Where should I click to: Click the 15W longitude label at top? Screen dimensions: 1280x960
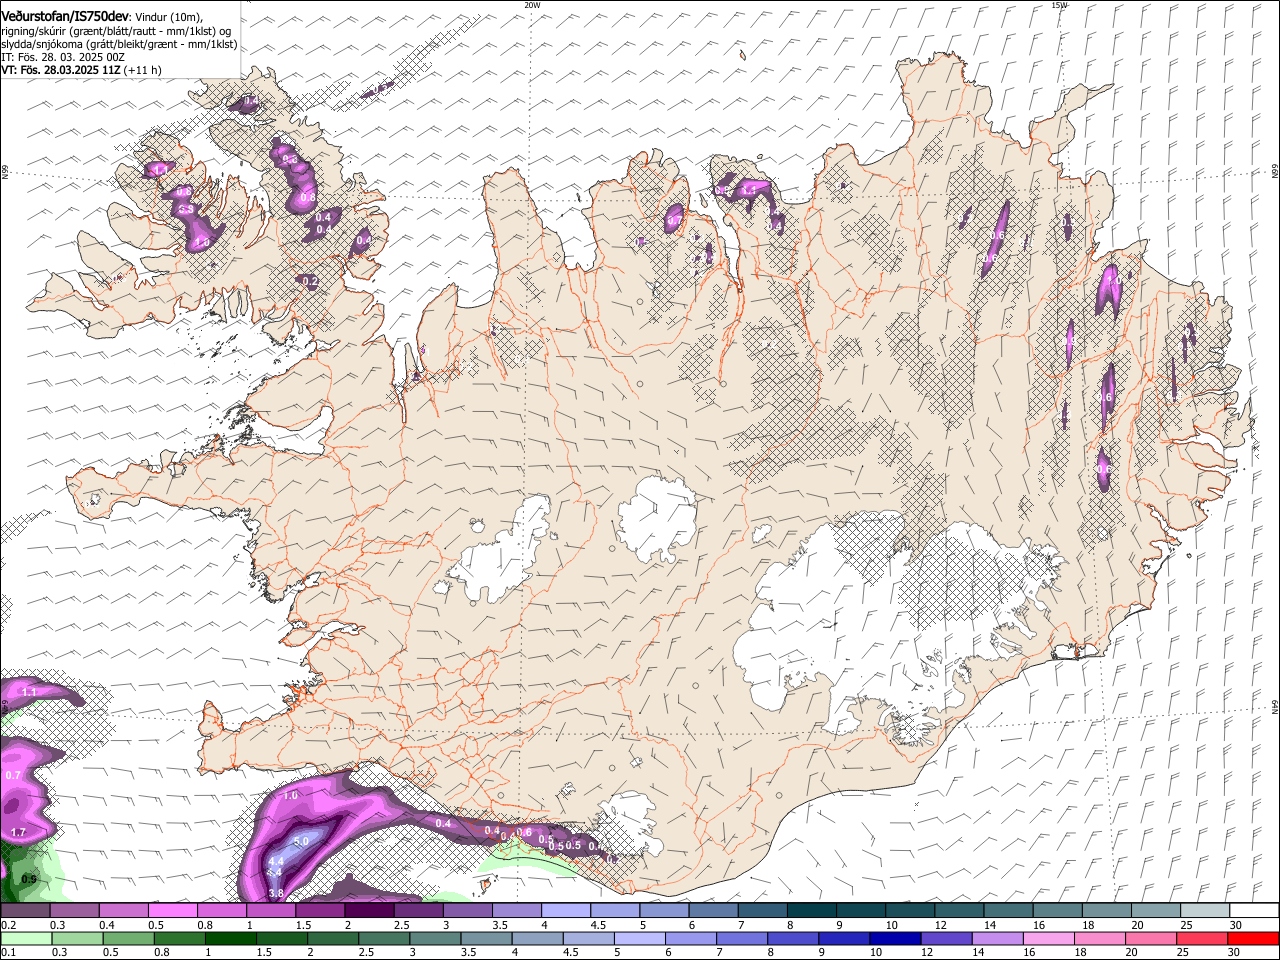pos(1059,5)
